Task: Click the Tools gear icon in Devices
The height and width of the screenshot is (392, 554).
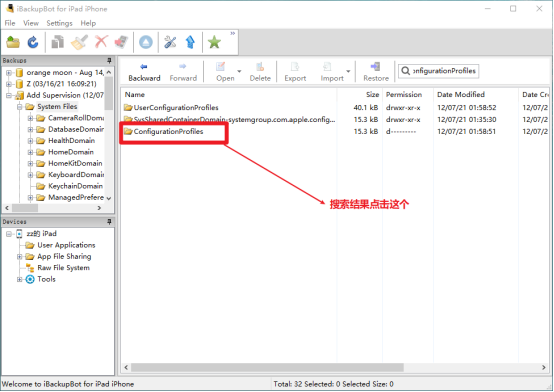Action: (x=30, y=279)
